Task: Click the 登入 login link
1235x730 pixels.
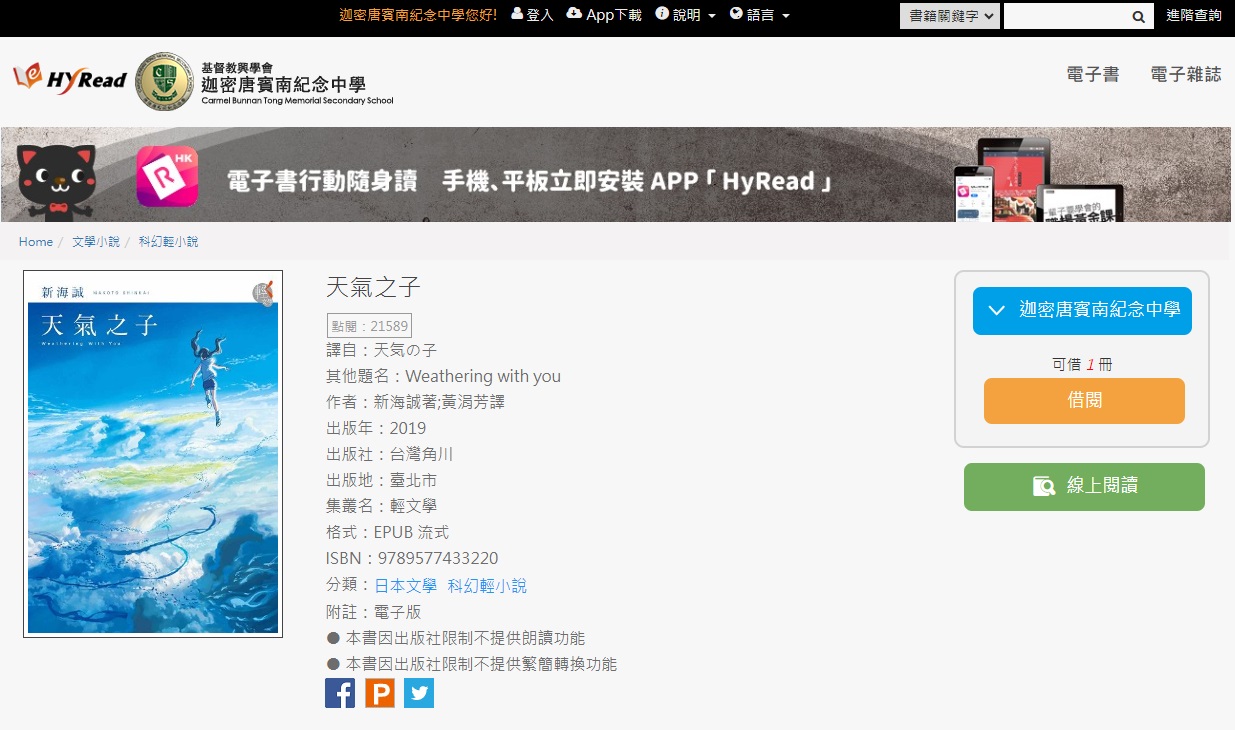Action: pyautogui.click(x=532, y=15)
